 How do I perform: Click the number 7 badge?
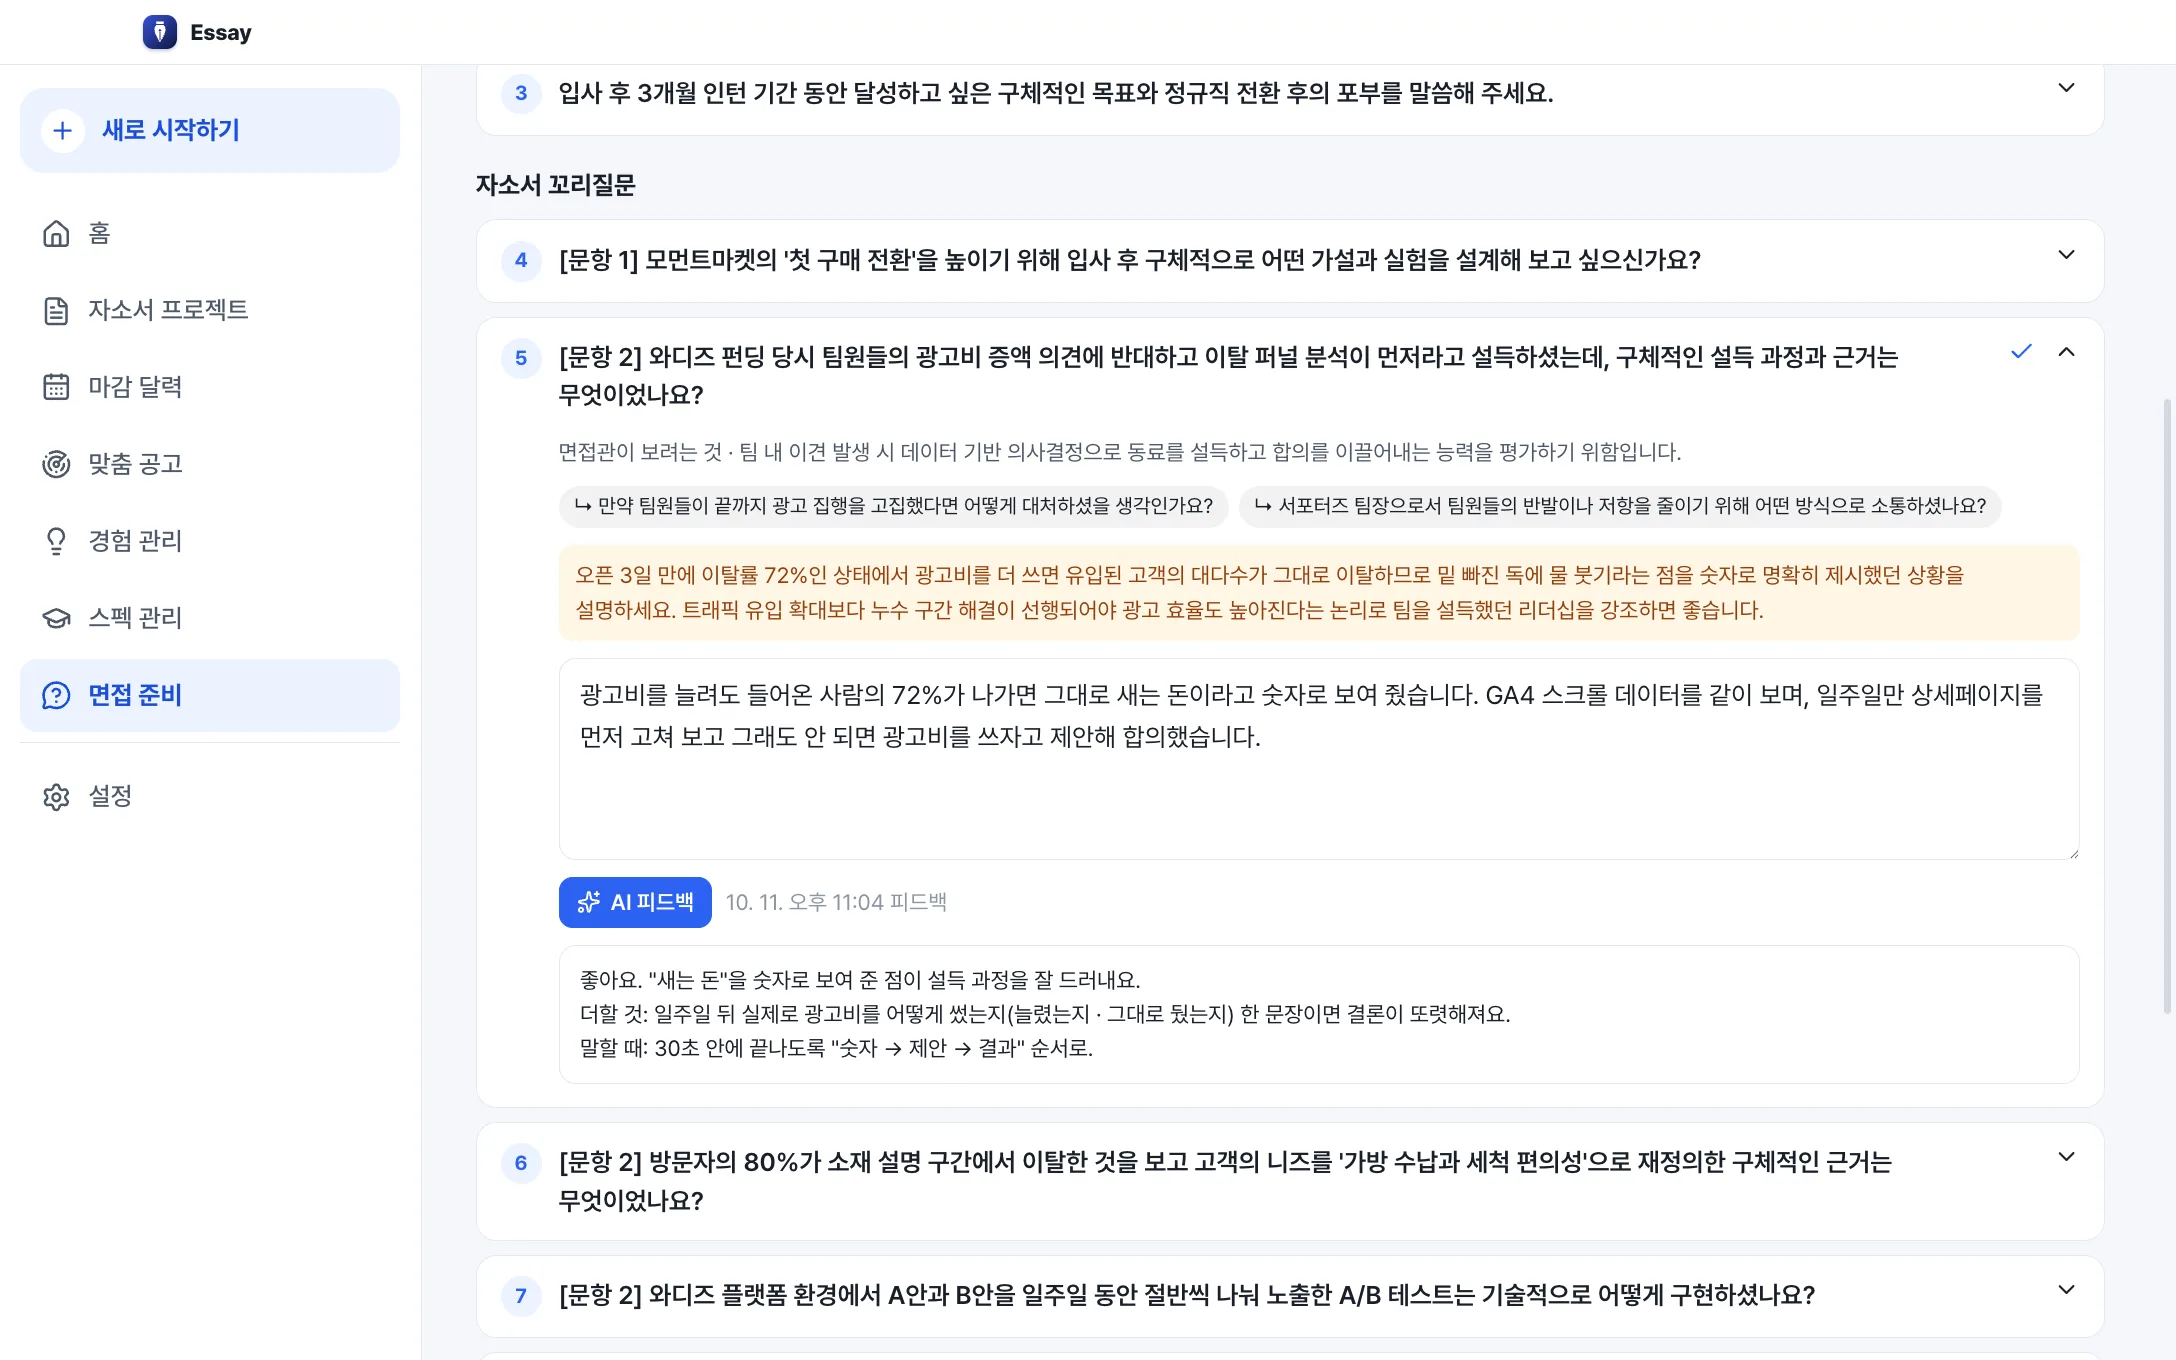click(521, 1296)
